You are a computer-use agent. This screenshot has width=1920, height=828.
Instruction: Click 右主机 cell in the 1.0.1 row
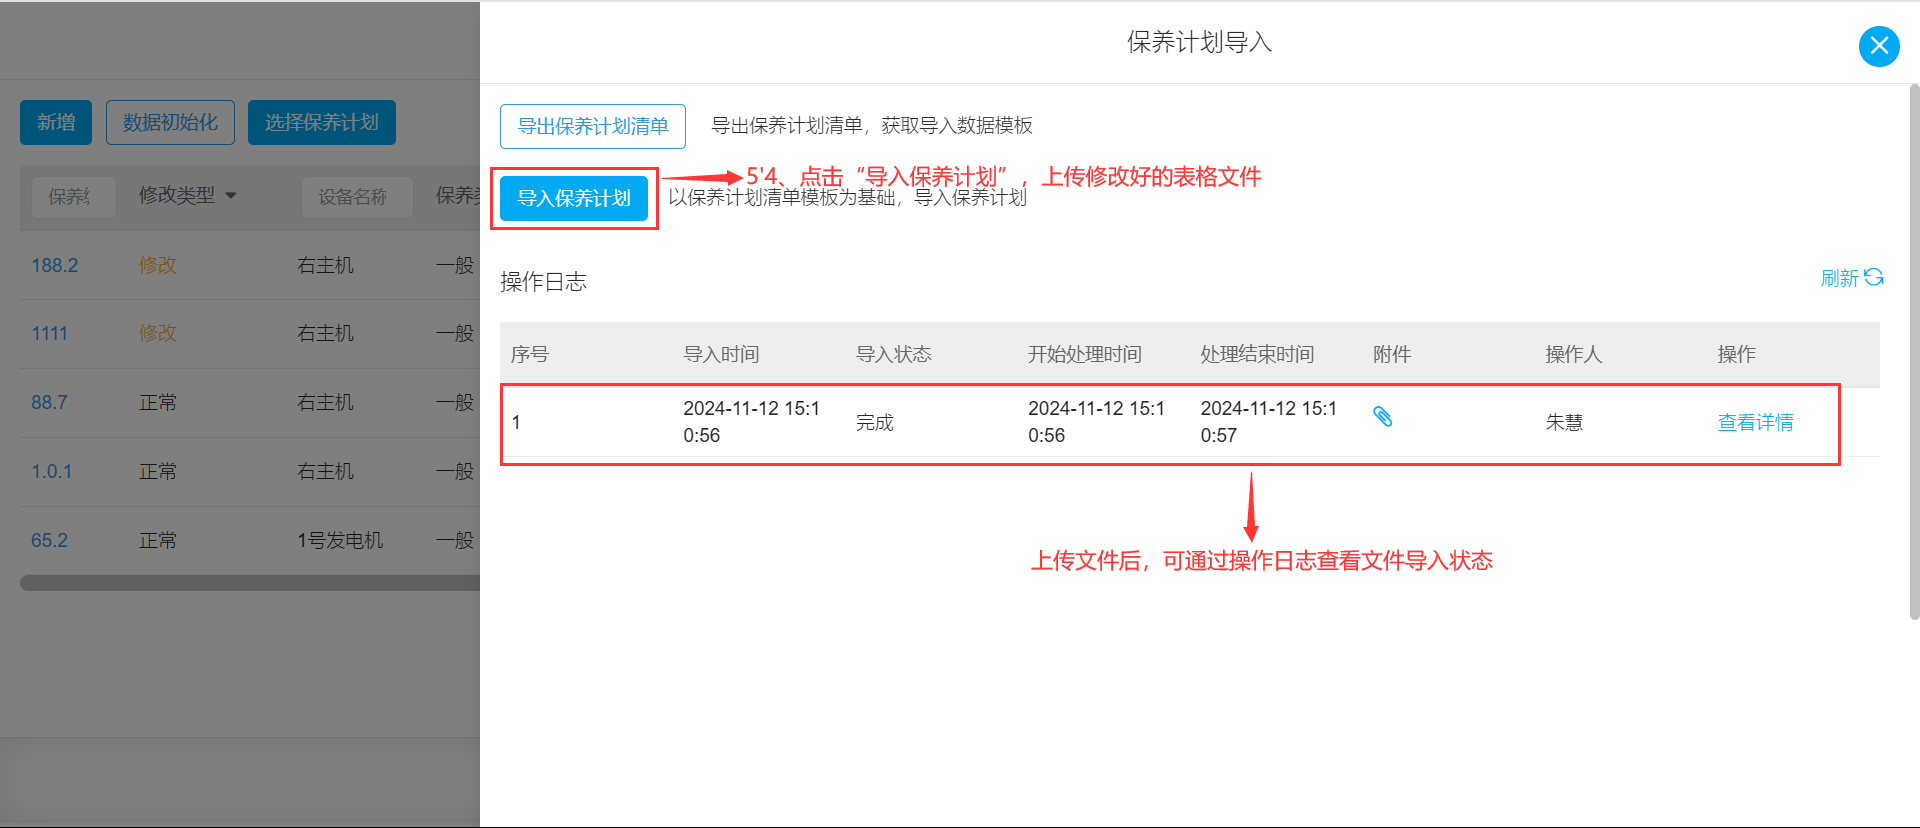coord(325,471)
